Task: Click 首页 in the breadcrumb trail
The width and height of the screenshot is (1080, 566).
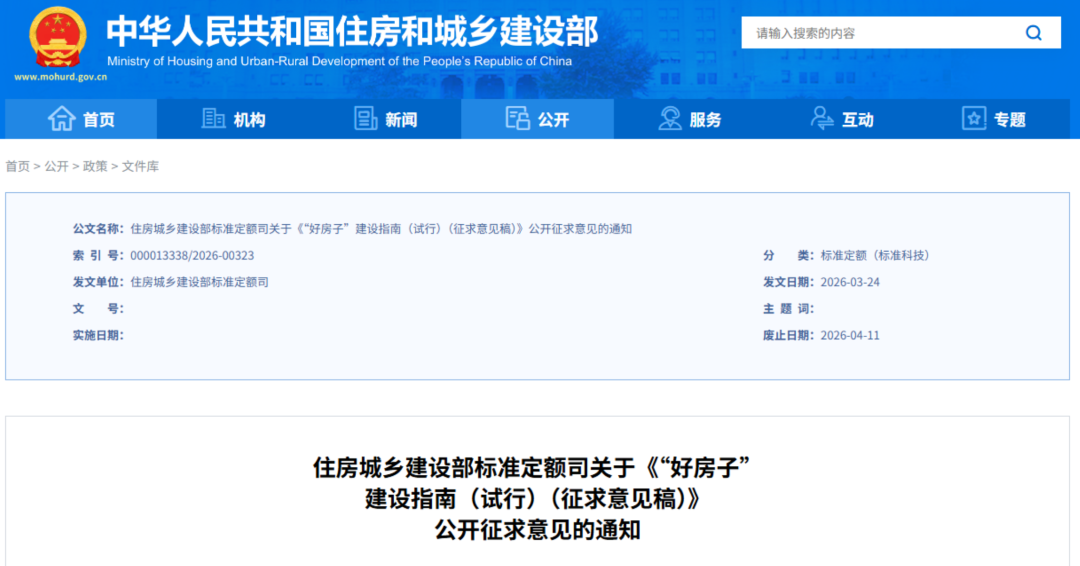Action: 18,167
